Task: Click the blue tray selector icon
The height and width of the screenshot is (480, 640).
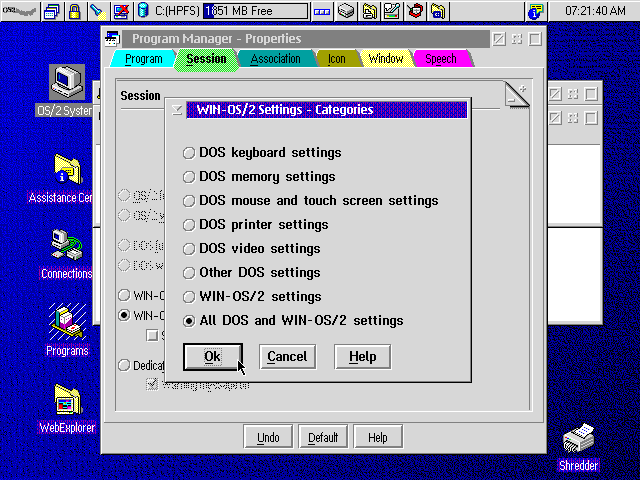Action: tap(322, 11)
